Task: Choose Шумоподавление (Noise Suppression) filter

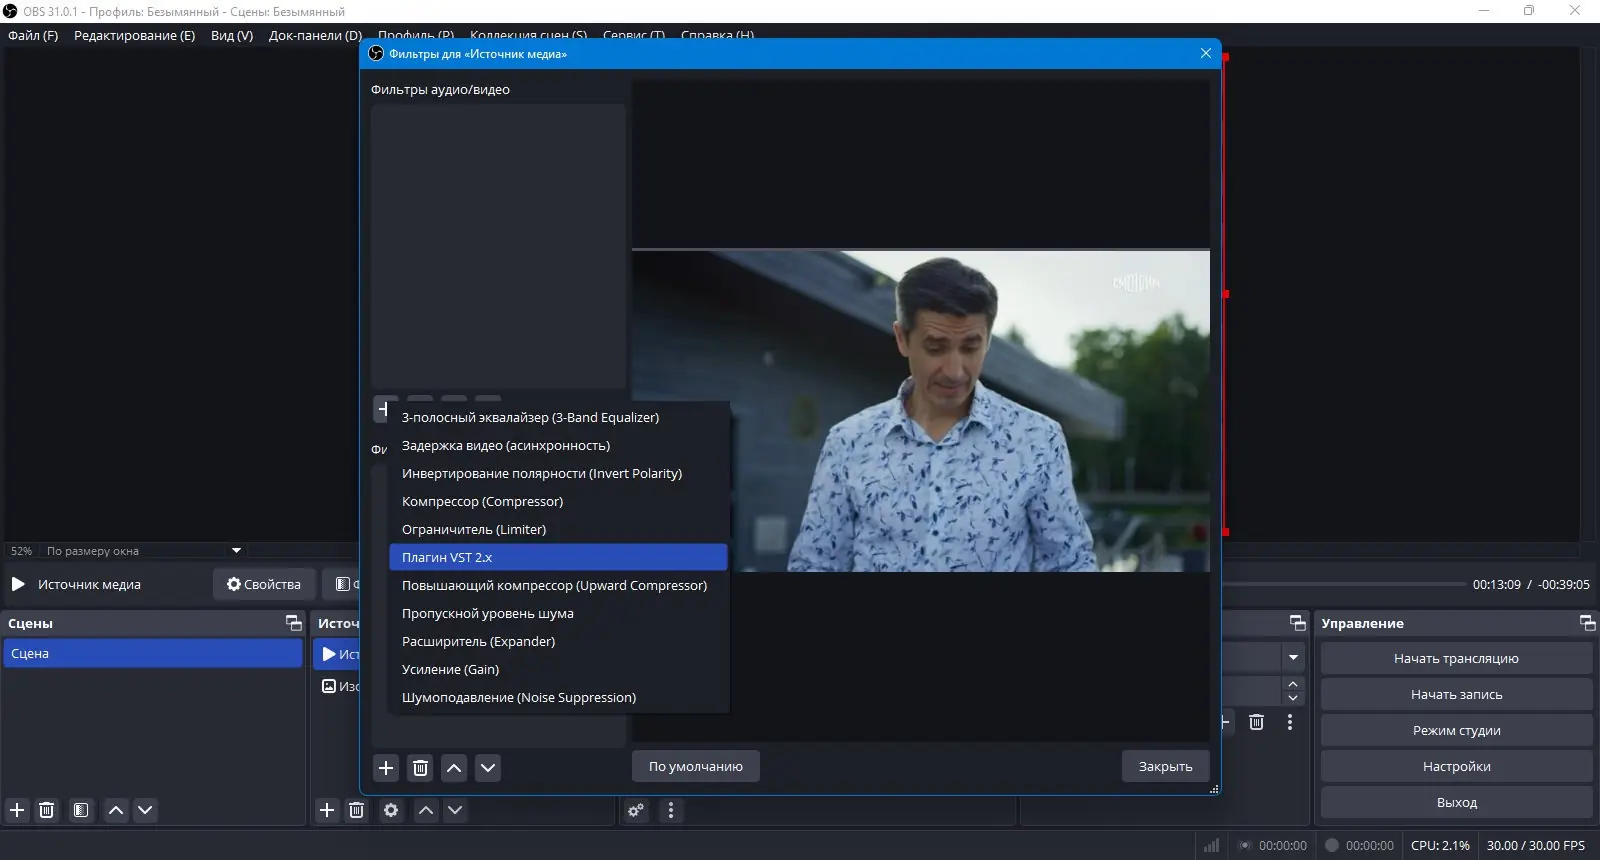Action: (x=518, y=698)
